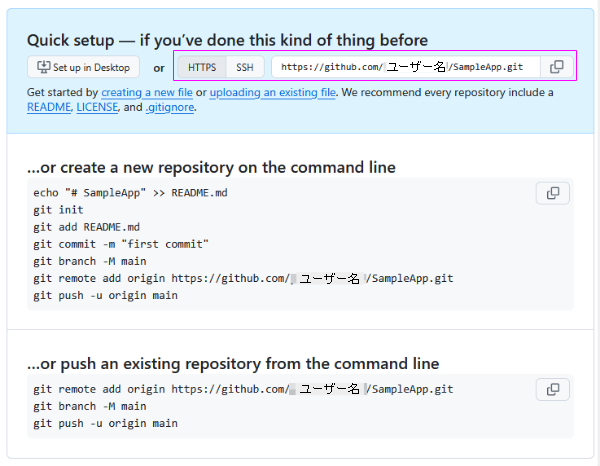
Task: Click the push an existing repository heading
Action: pos(233,363)
